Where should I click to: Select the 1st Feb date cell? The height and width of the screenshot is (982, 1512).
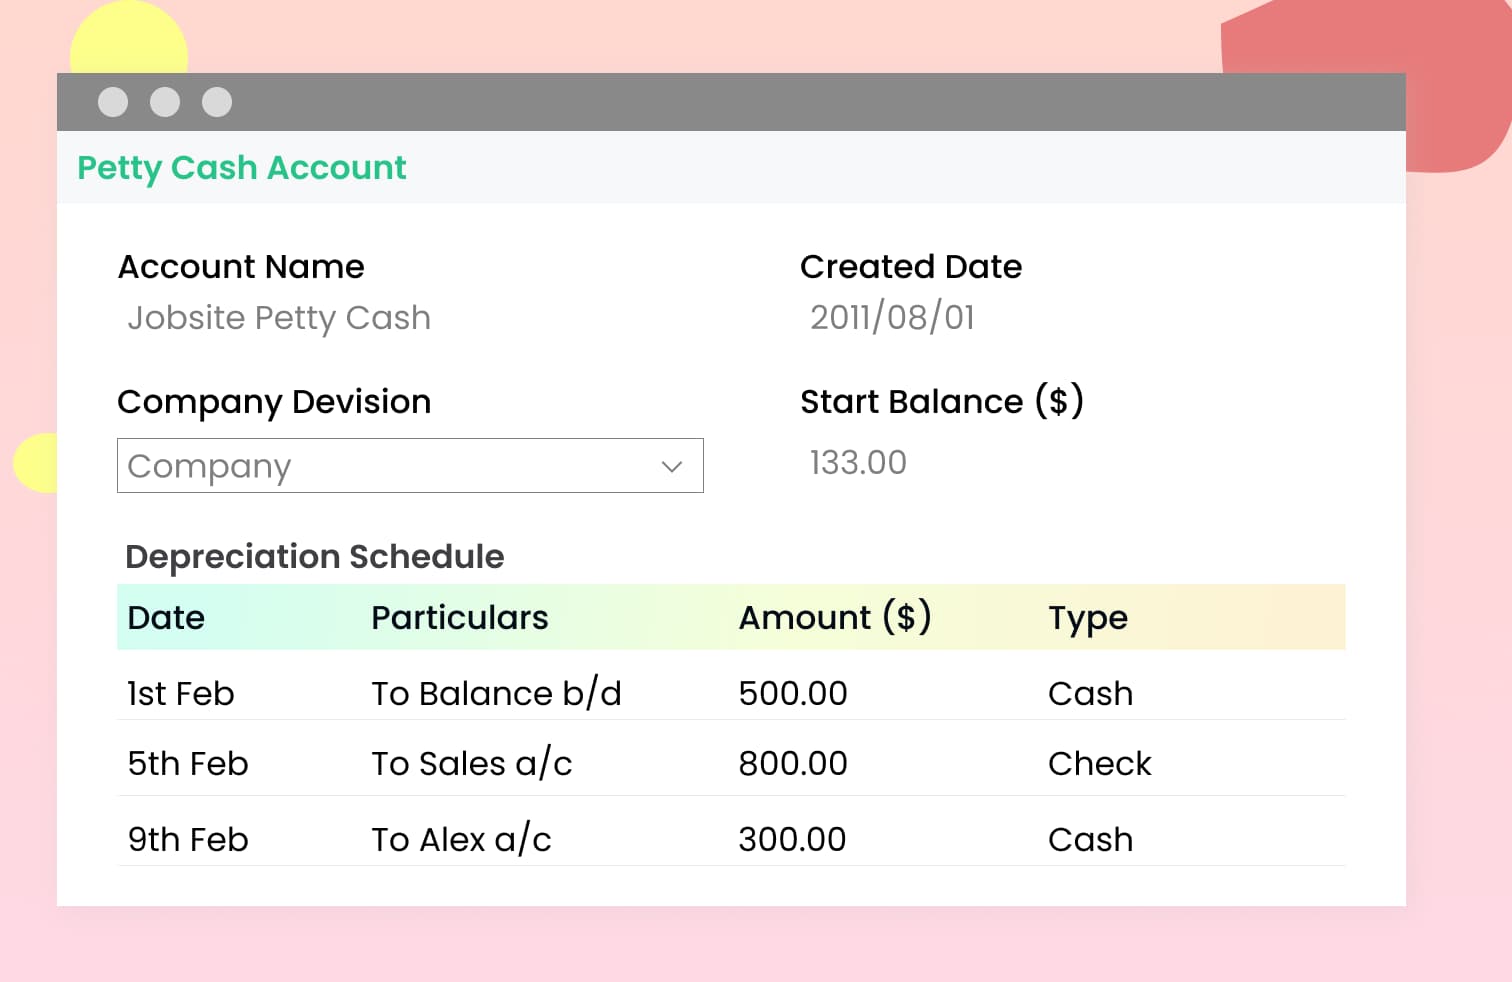pos(181,694)
